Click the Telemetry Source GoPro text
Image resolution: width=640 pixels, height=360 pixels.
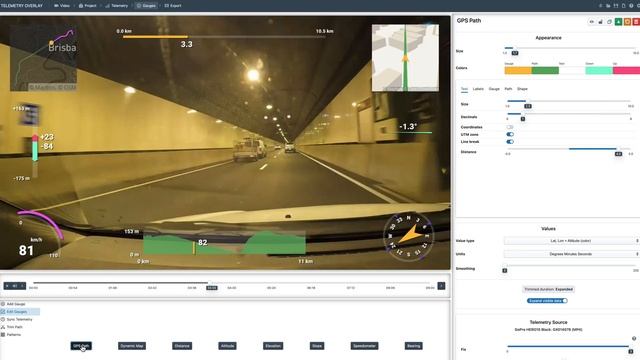(x=548, y=329)
